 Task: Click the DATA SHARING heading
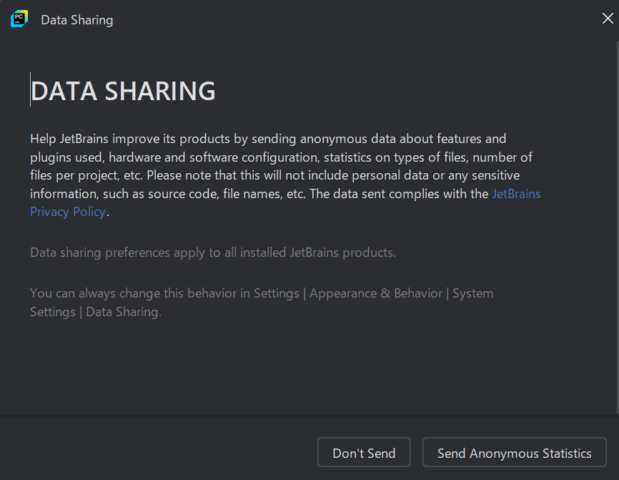(123, 91)
